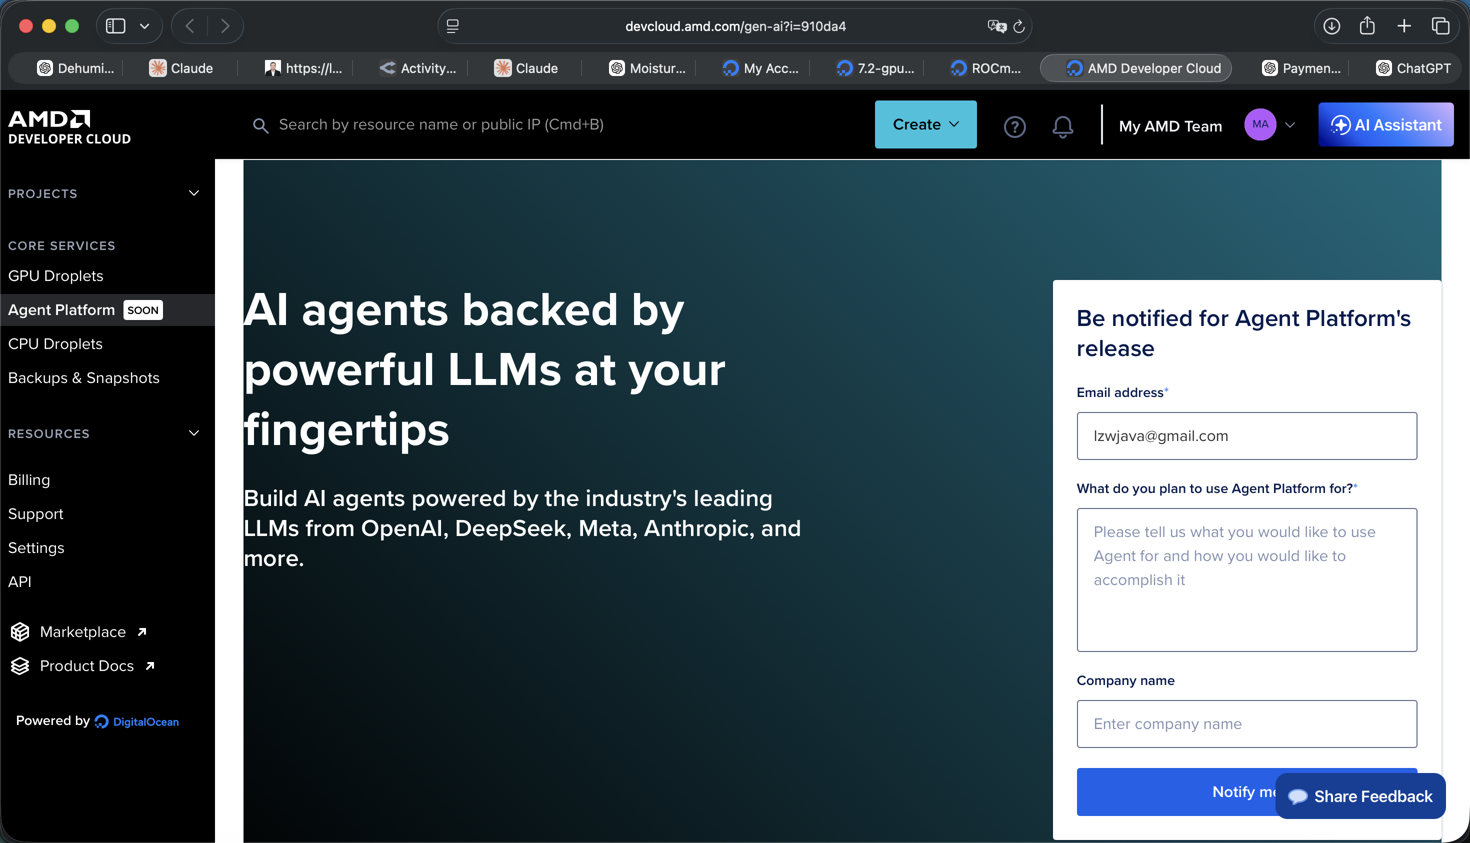Image resolution: width=1470 pixels, height=843 pixels.
Task: Click the Marketplace cube icon
Action: (x=20, y=632)
